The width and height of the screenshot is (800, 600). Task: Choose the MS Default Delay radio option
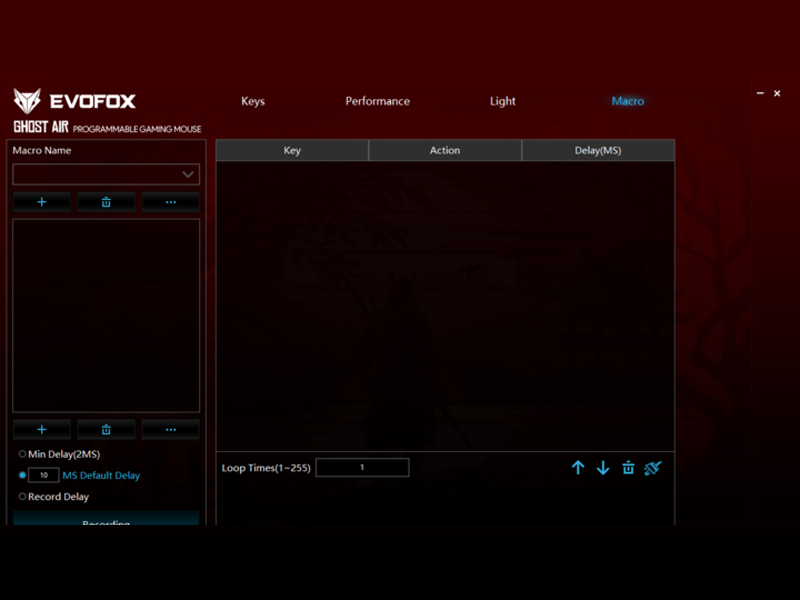(x=23, y=475)
